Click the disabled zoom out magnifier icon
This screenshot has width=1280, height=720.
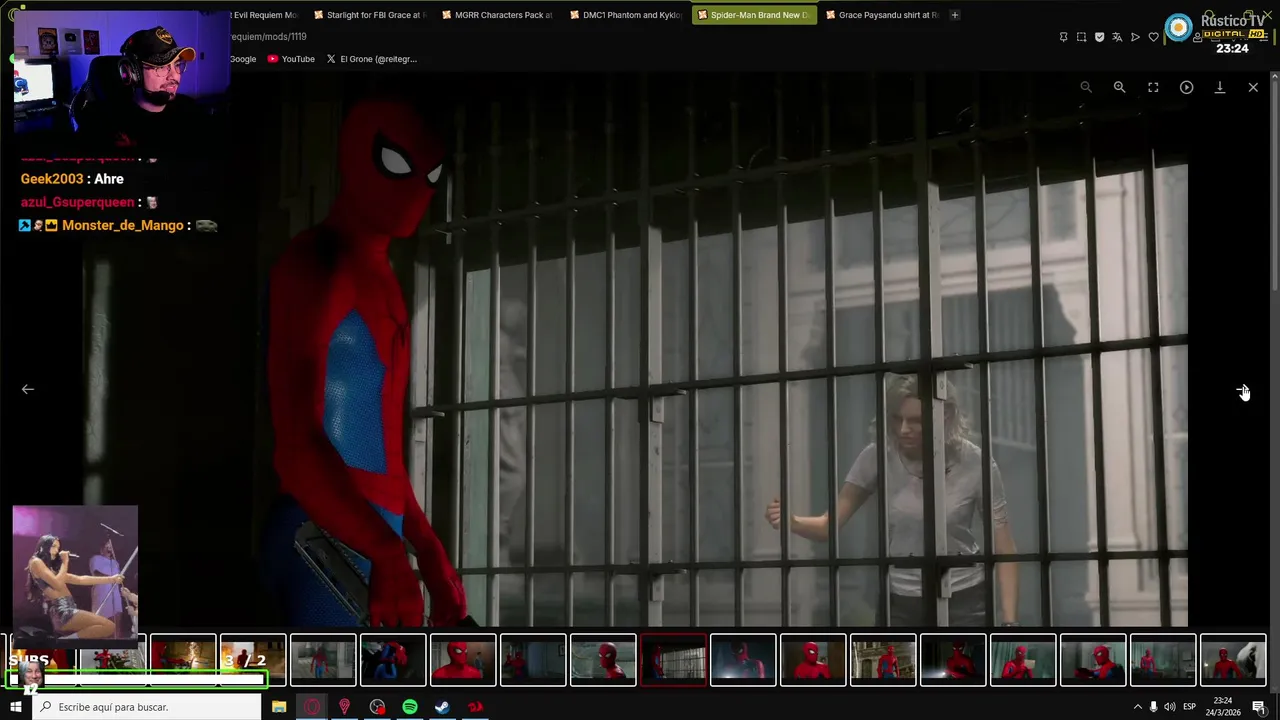tap(1086, 87)
